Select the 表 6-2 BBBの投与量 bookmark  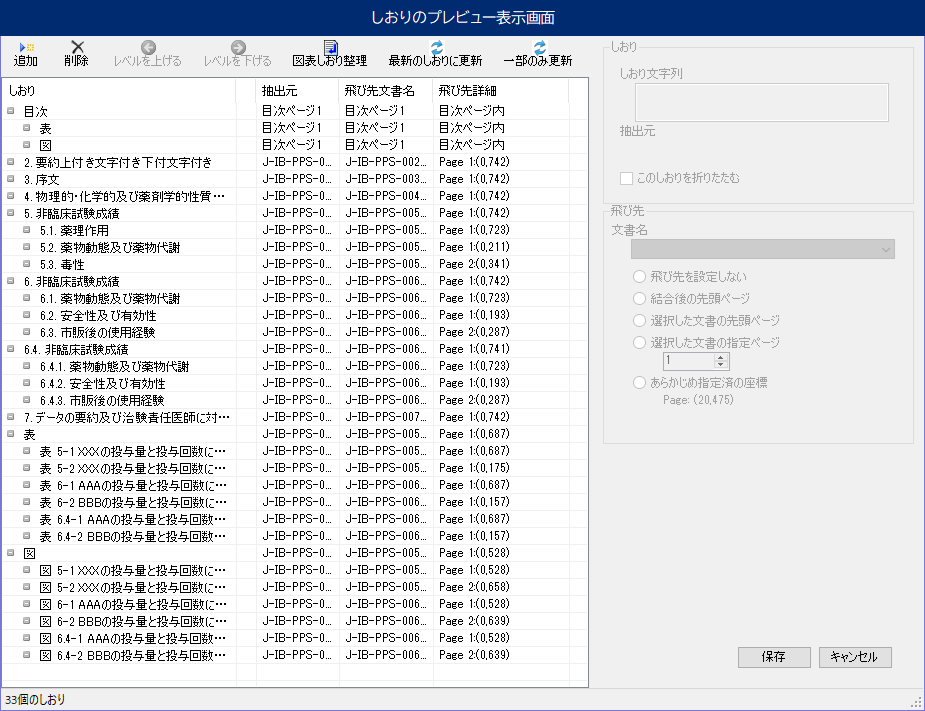(133, 503)
